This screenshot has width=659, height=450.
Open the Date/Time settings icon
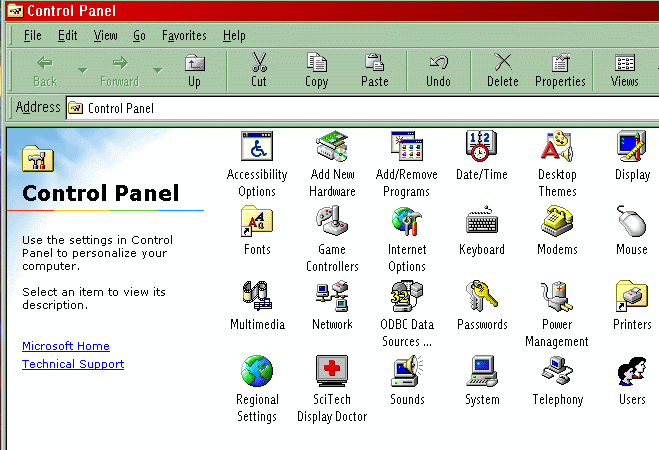point(481,148)
